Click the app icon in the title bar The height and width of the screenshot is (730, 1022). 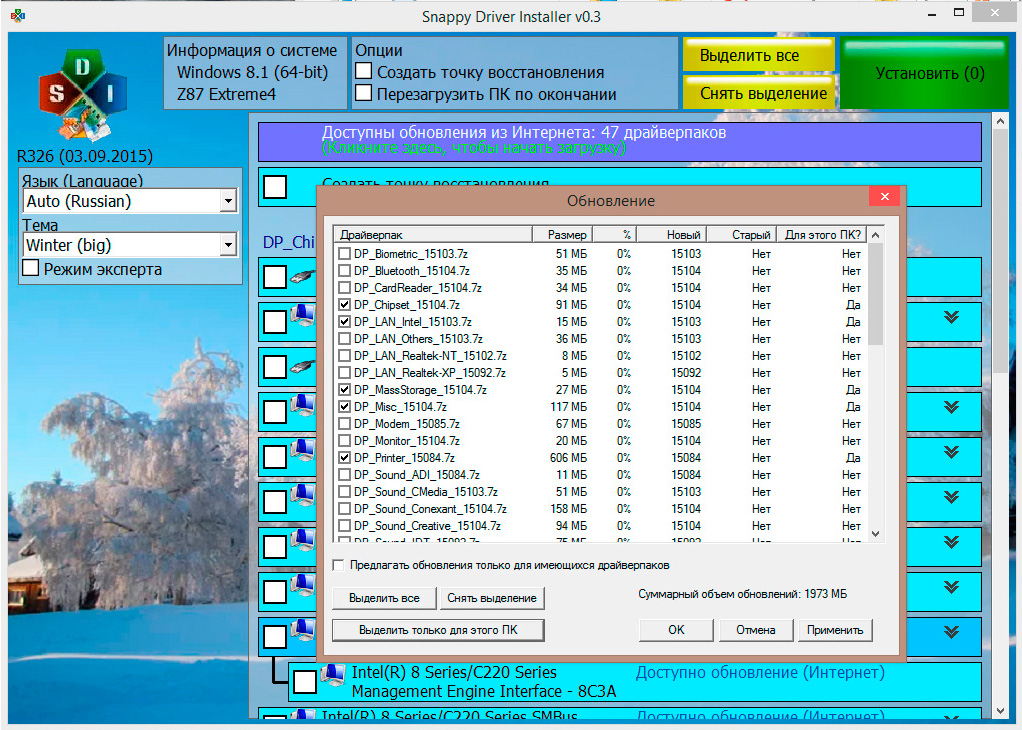click(x=16, y=17)
